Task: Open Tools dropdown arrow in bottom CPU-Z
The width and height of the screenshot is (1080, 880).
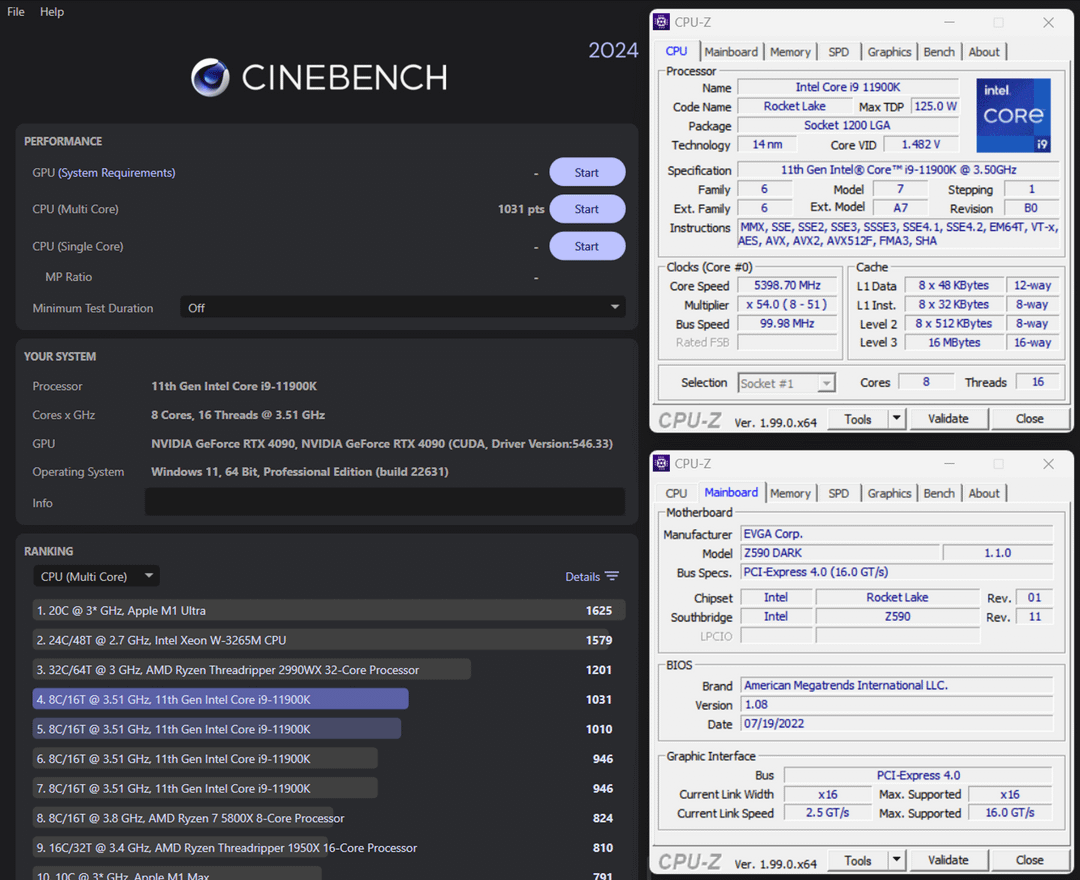Action: coord(896,861)
